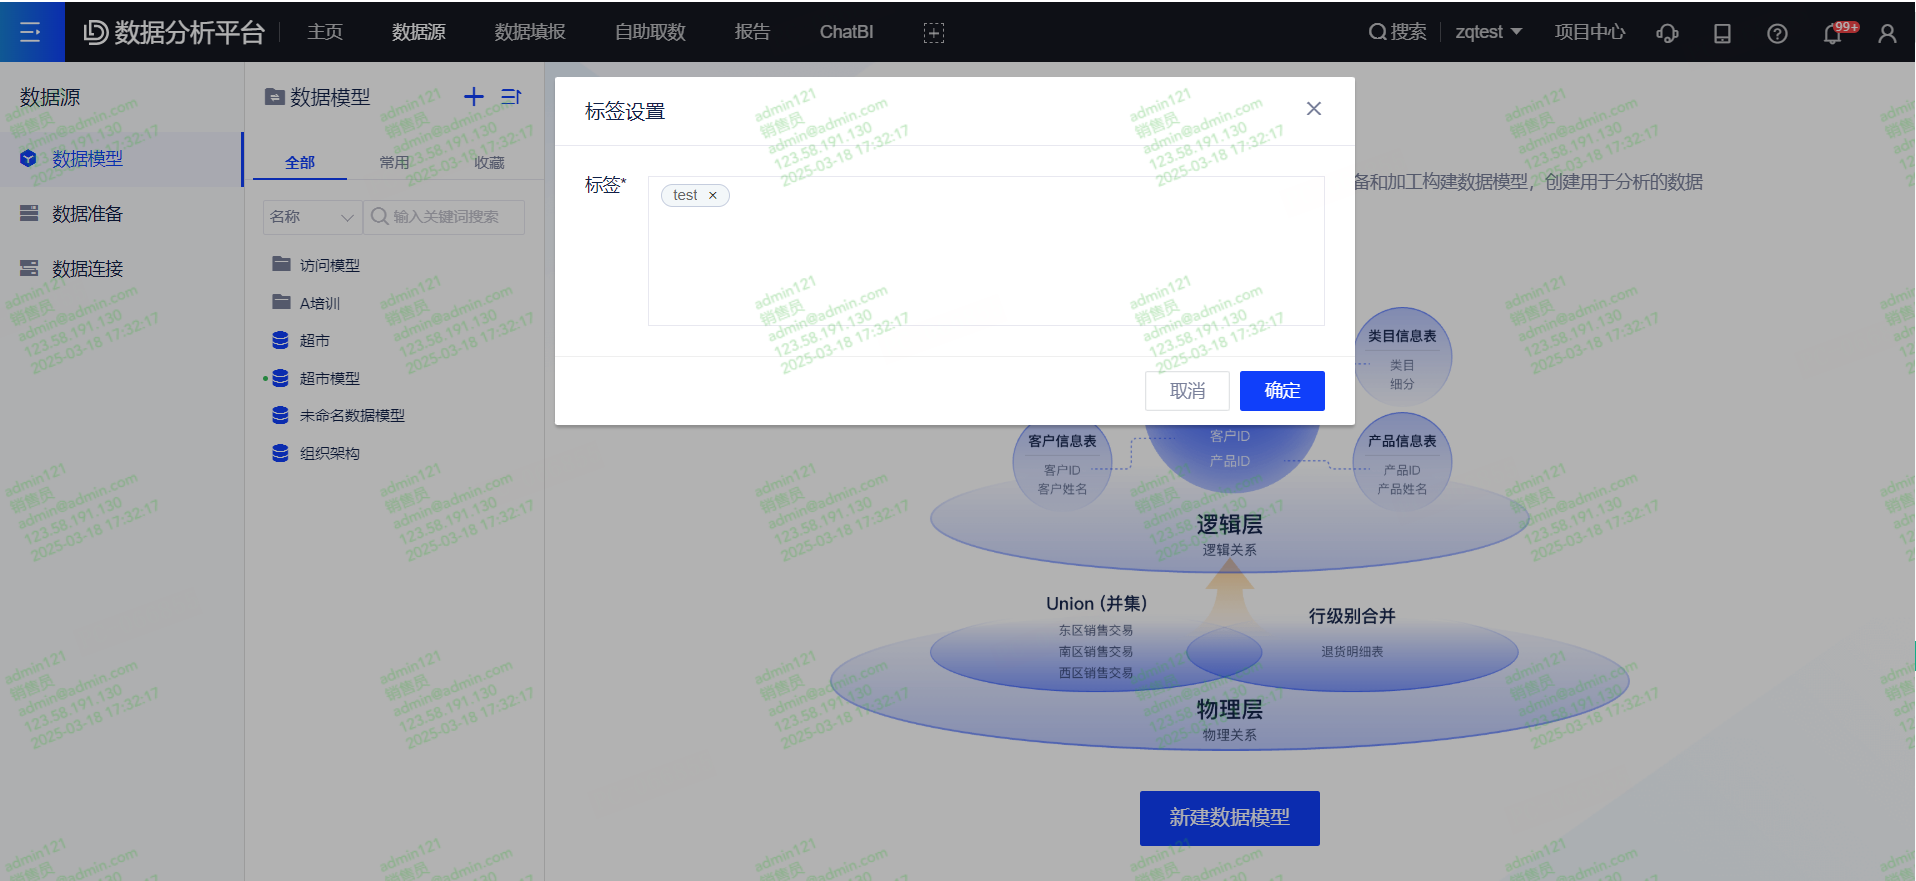The width and height of the screenshot is (1916, 881).
Task: Open the customer service headset icon
Action: 1667,33
